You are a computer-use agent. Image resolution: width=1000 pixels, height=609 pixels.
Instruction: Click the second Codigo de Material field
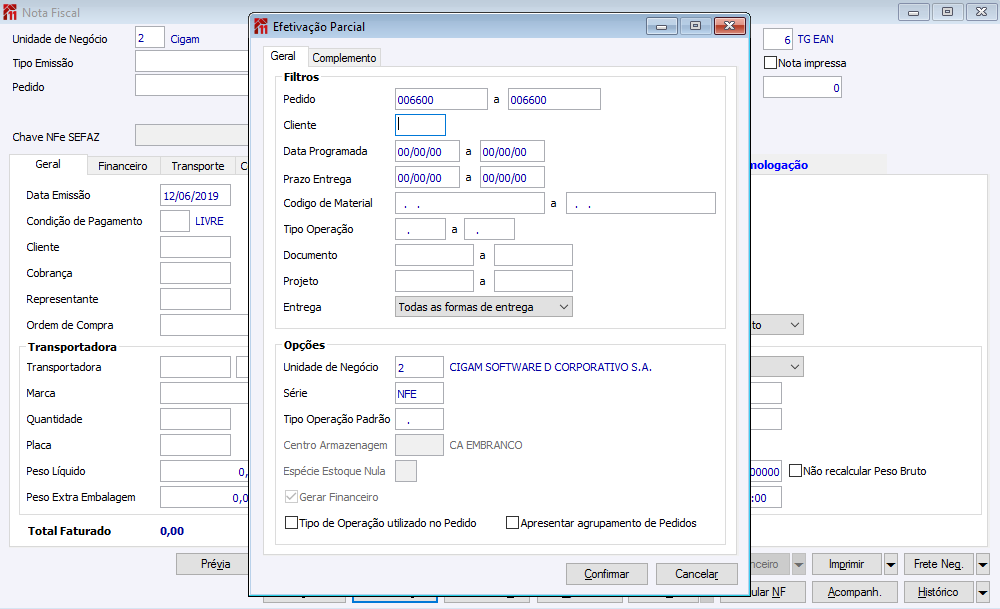(x=641, y=203)
